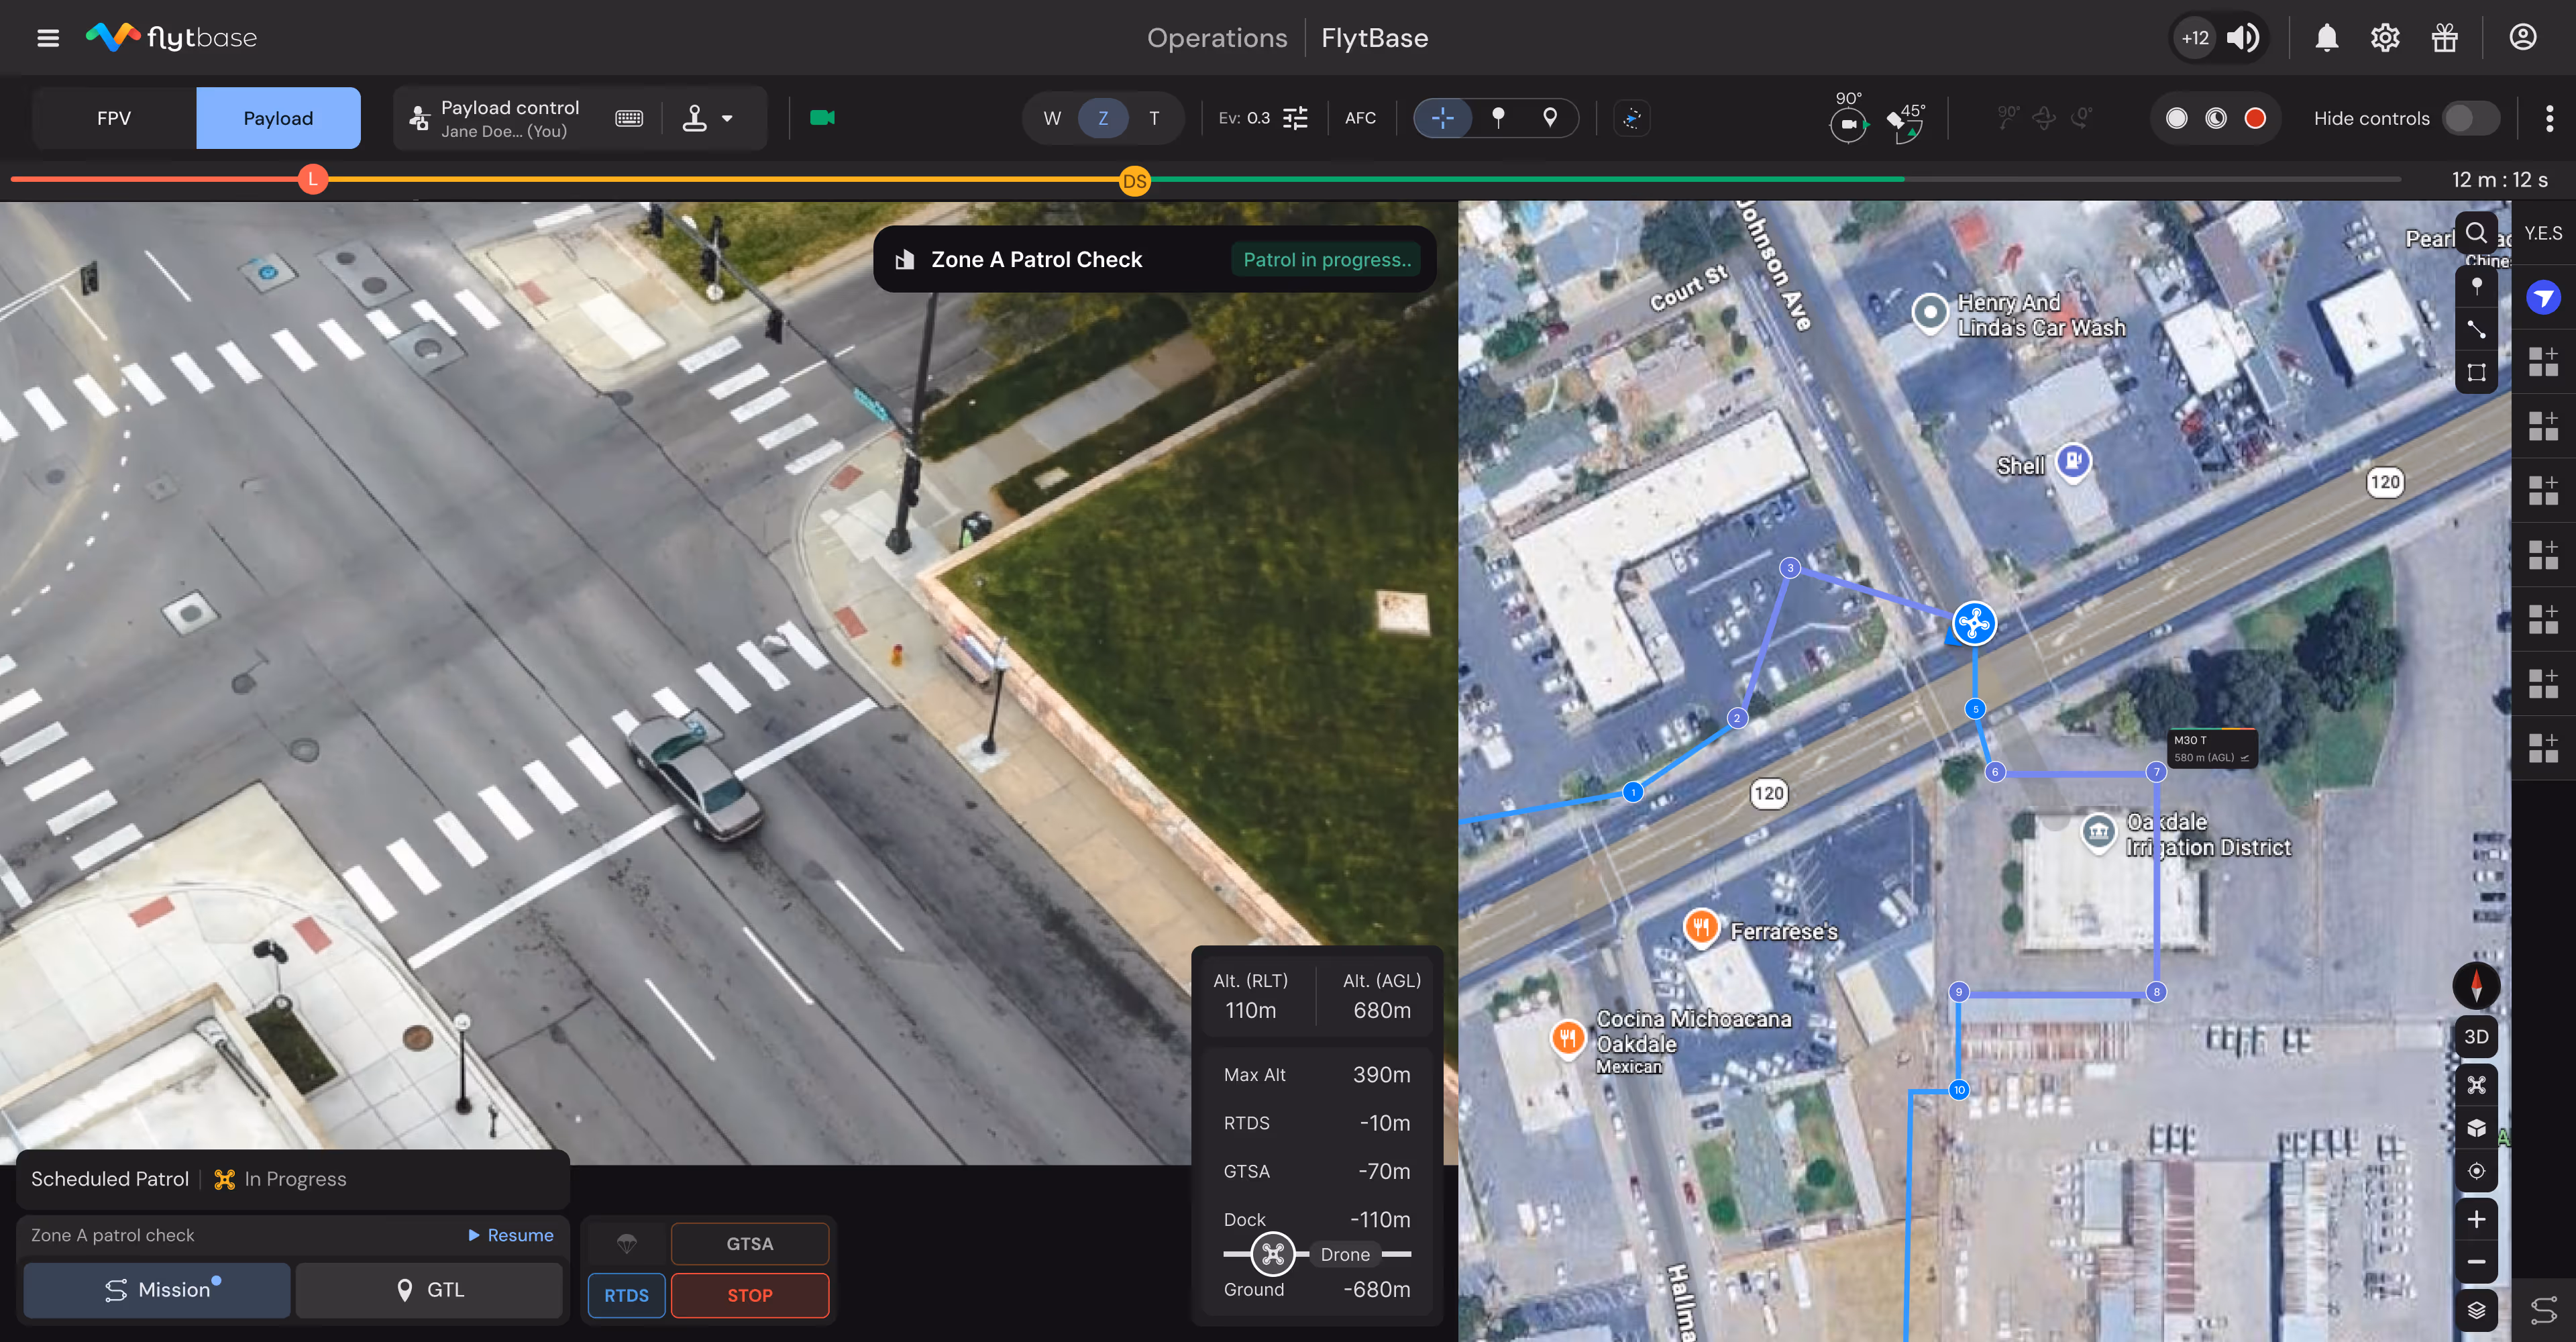Toggle the Hide controls switch

(2470, 118)
